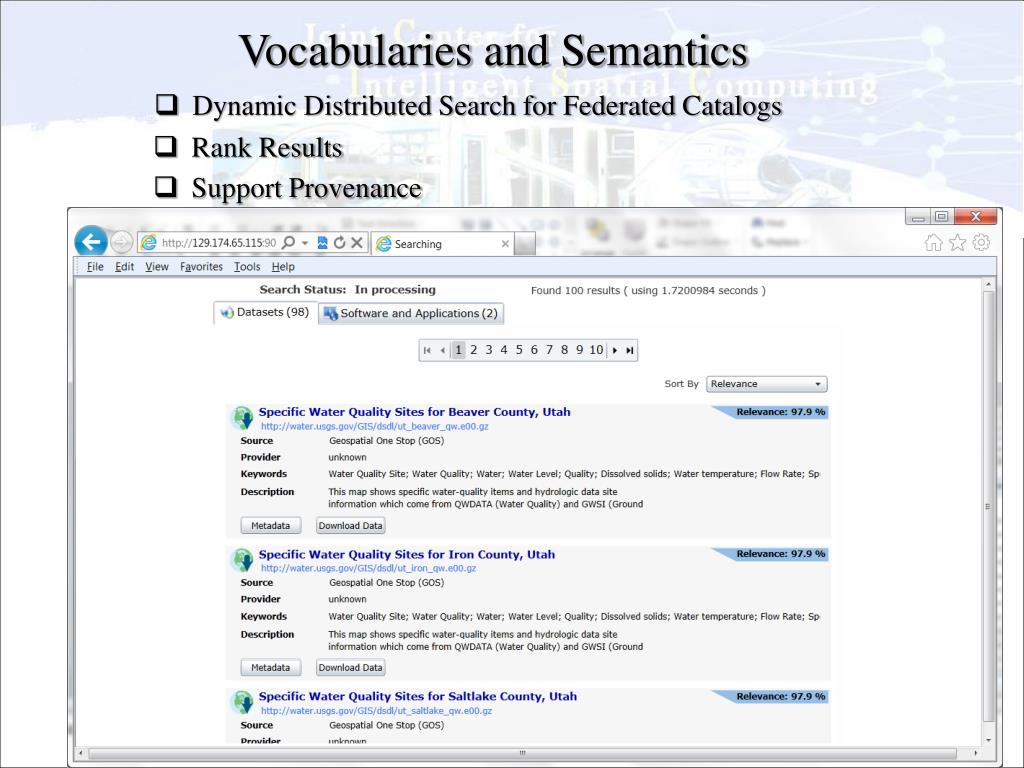Open the View menu
This screenshot has height=768, width=1024.
157,266
